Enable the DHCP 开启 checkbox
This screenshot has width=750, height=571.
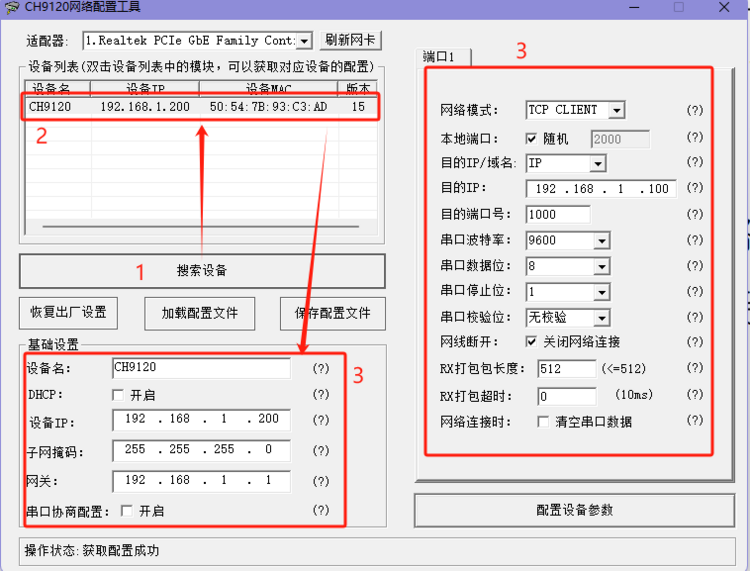pos(118,395)
